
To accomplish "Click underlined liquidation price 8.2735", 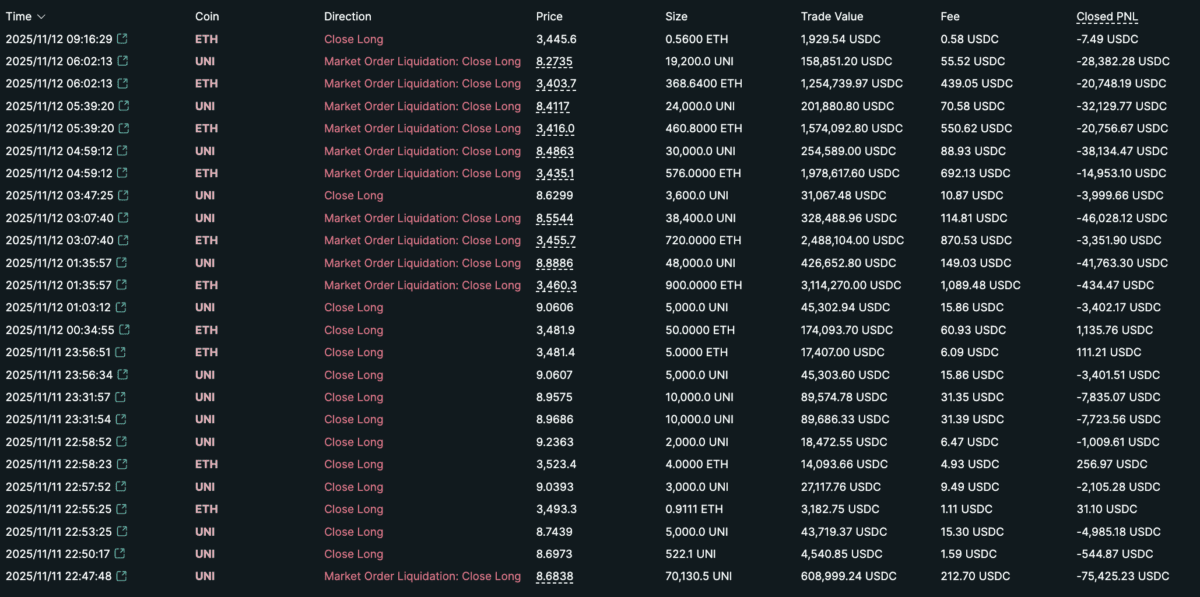I will tap(554, 61).
